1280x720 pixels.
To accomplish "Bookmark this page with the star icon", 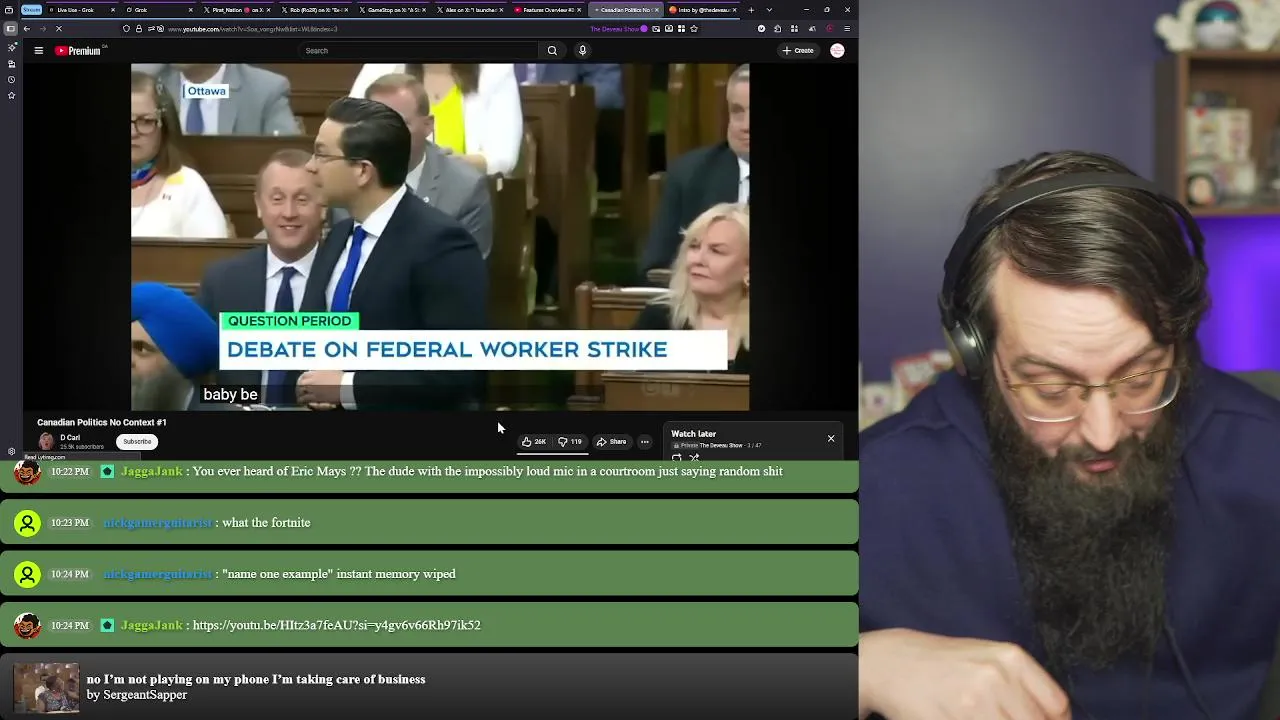I will [694, 29].
